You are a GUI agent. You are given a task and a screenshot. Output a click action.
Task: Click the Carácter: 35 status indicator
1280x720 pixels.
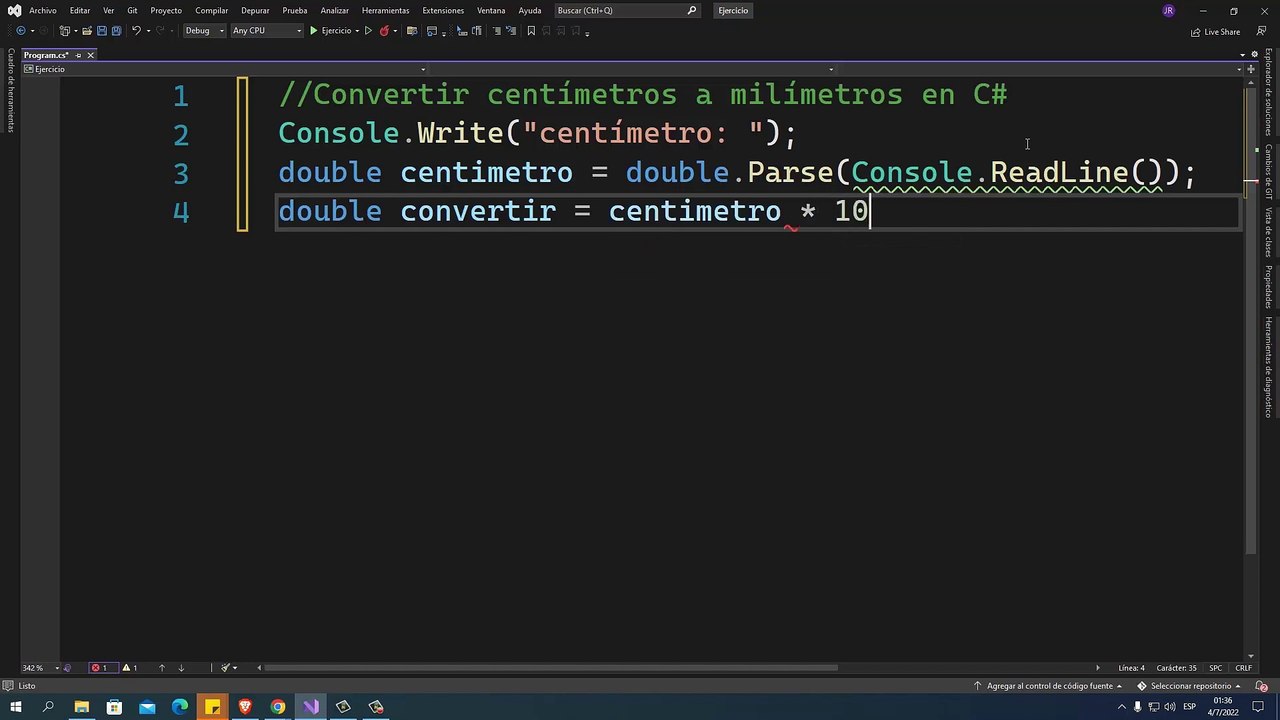1176,668
